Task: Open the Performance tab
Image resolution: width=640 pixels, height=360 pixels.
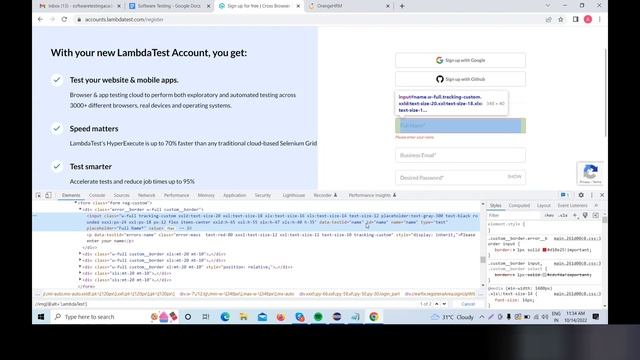Action: click(176, 195)
